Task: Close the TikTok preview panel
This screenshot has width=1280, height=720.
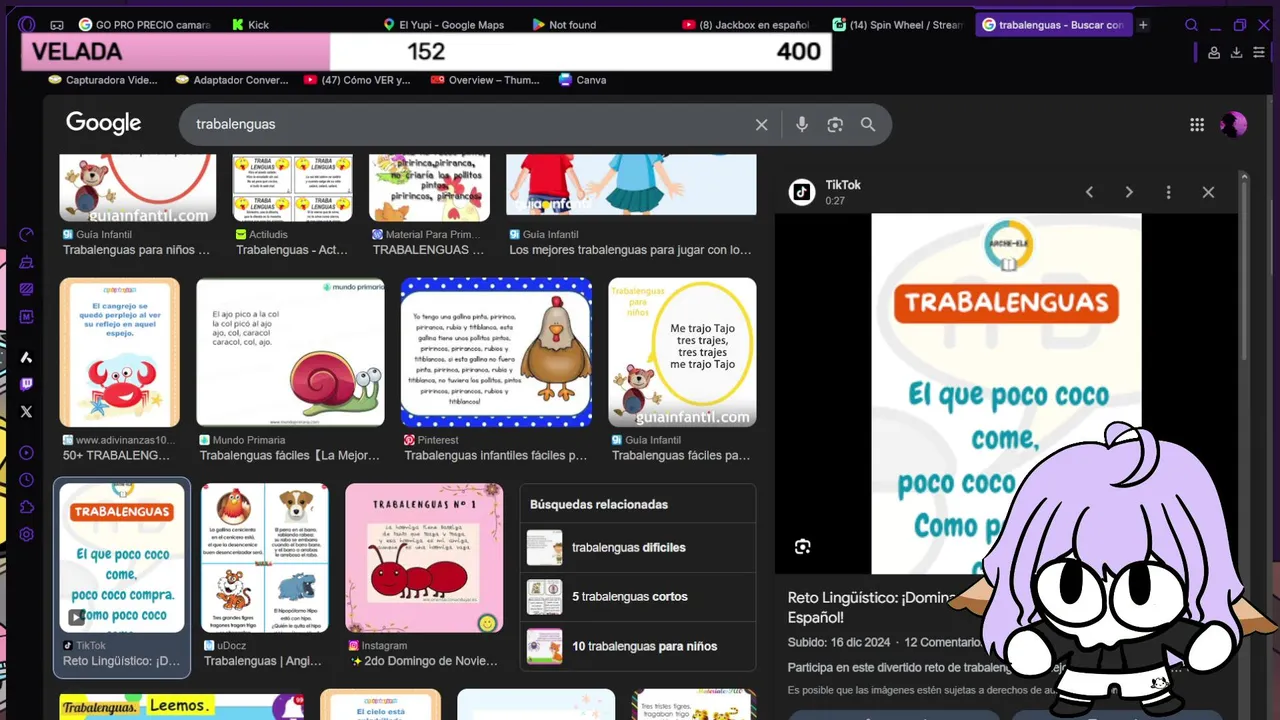Action: (1208, 192)
